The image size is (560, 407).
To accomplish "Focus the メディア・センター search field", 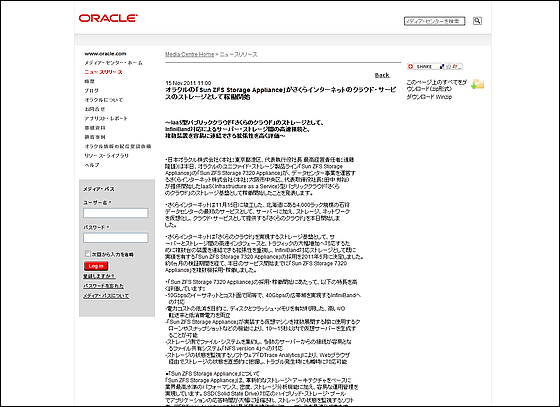I will pyautogui.click(x=434, y=21).
